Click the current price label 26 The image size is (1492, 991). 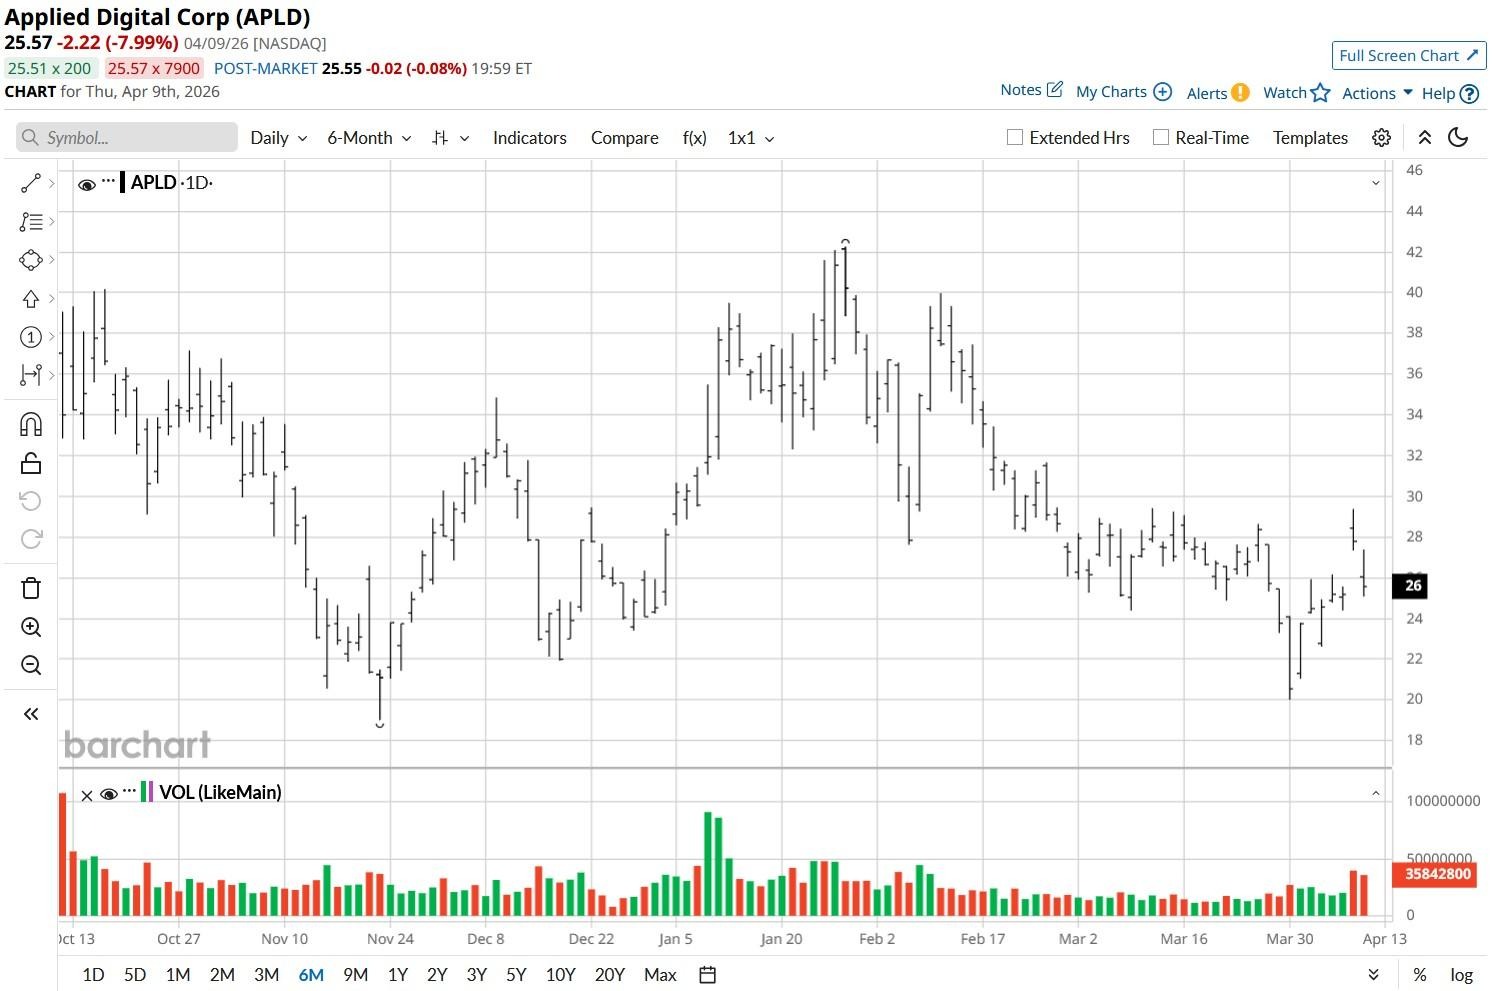pos(1410,586)
